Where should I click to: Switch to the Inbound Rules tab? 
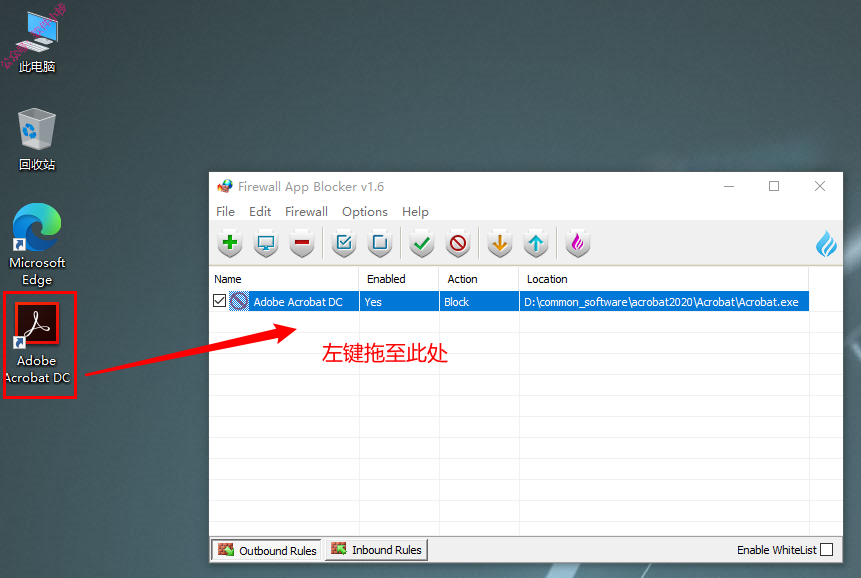point(377,549)
